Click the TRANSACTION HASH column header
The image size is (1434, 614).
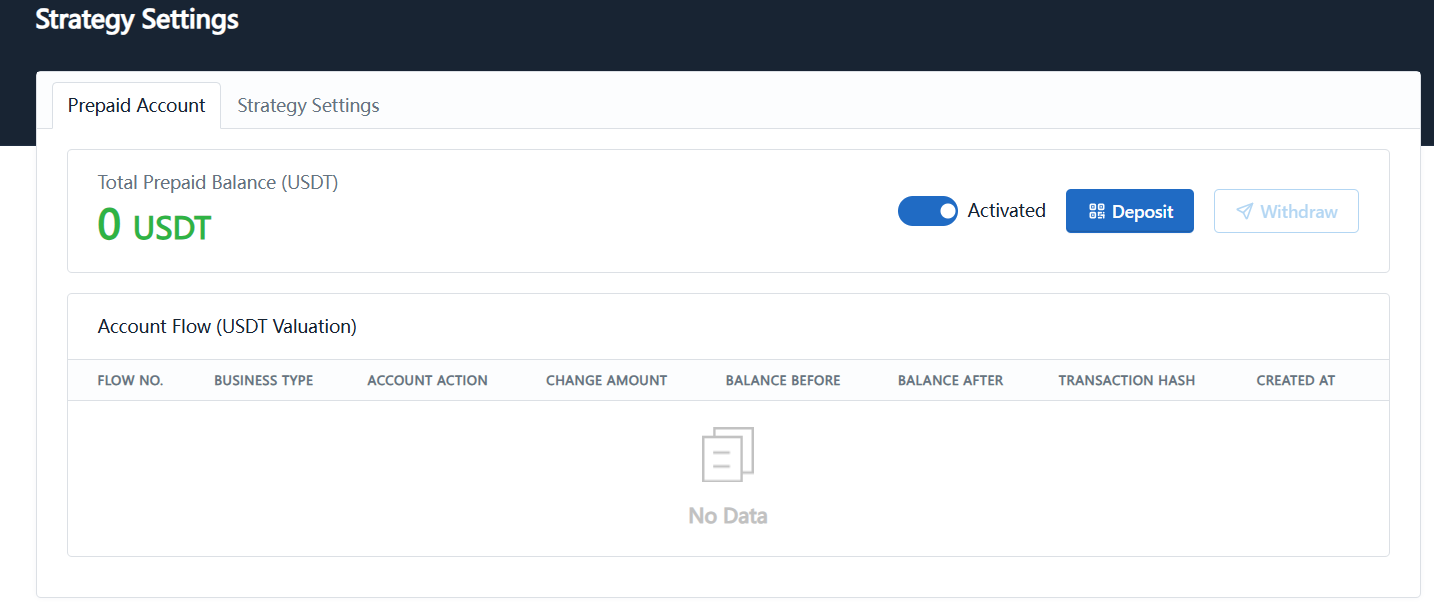coord(1127,380)
